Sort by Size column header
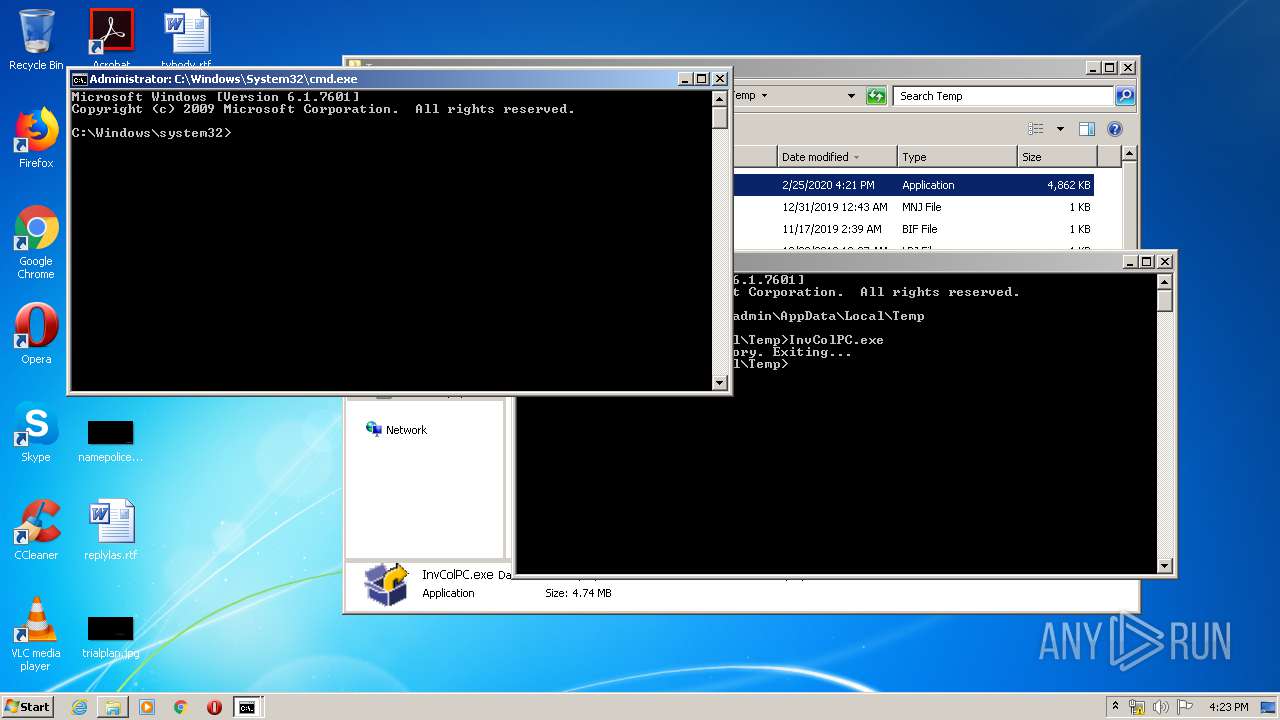 click(1056, 157)
